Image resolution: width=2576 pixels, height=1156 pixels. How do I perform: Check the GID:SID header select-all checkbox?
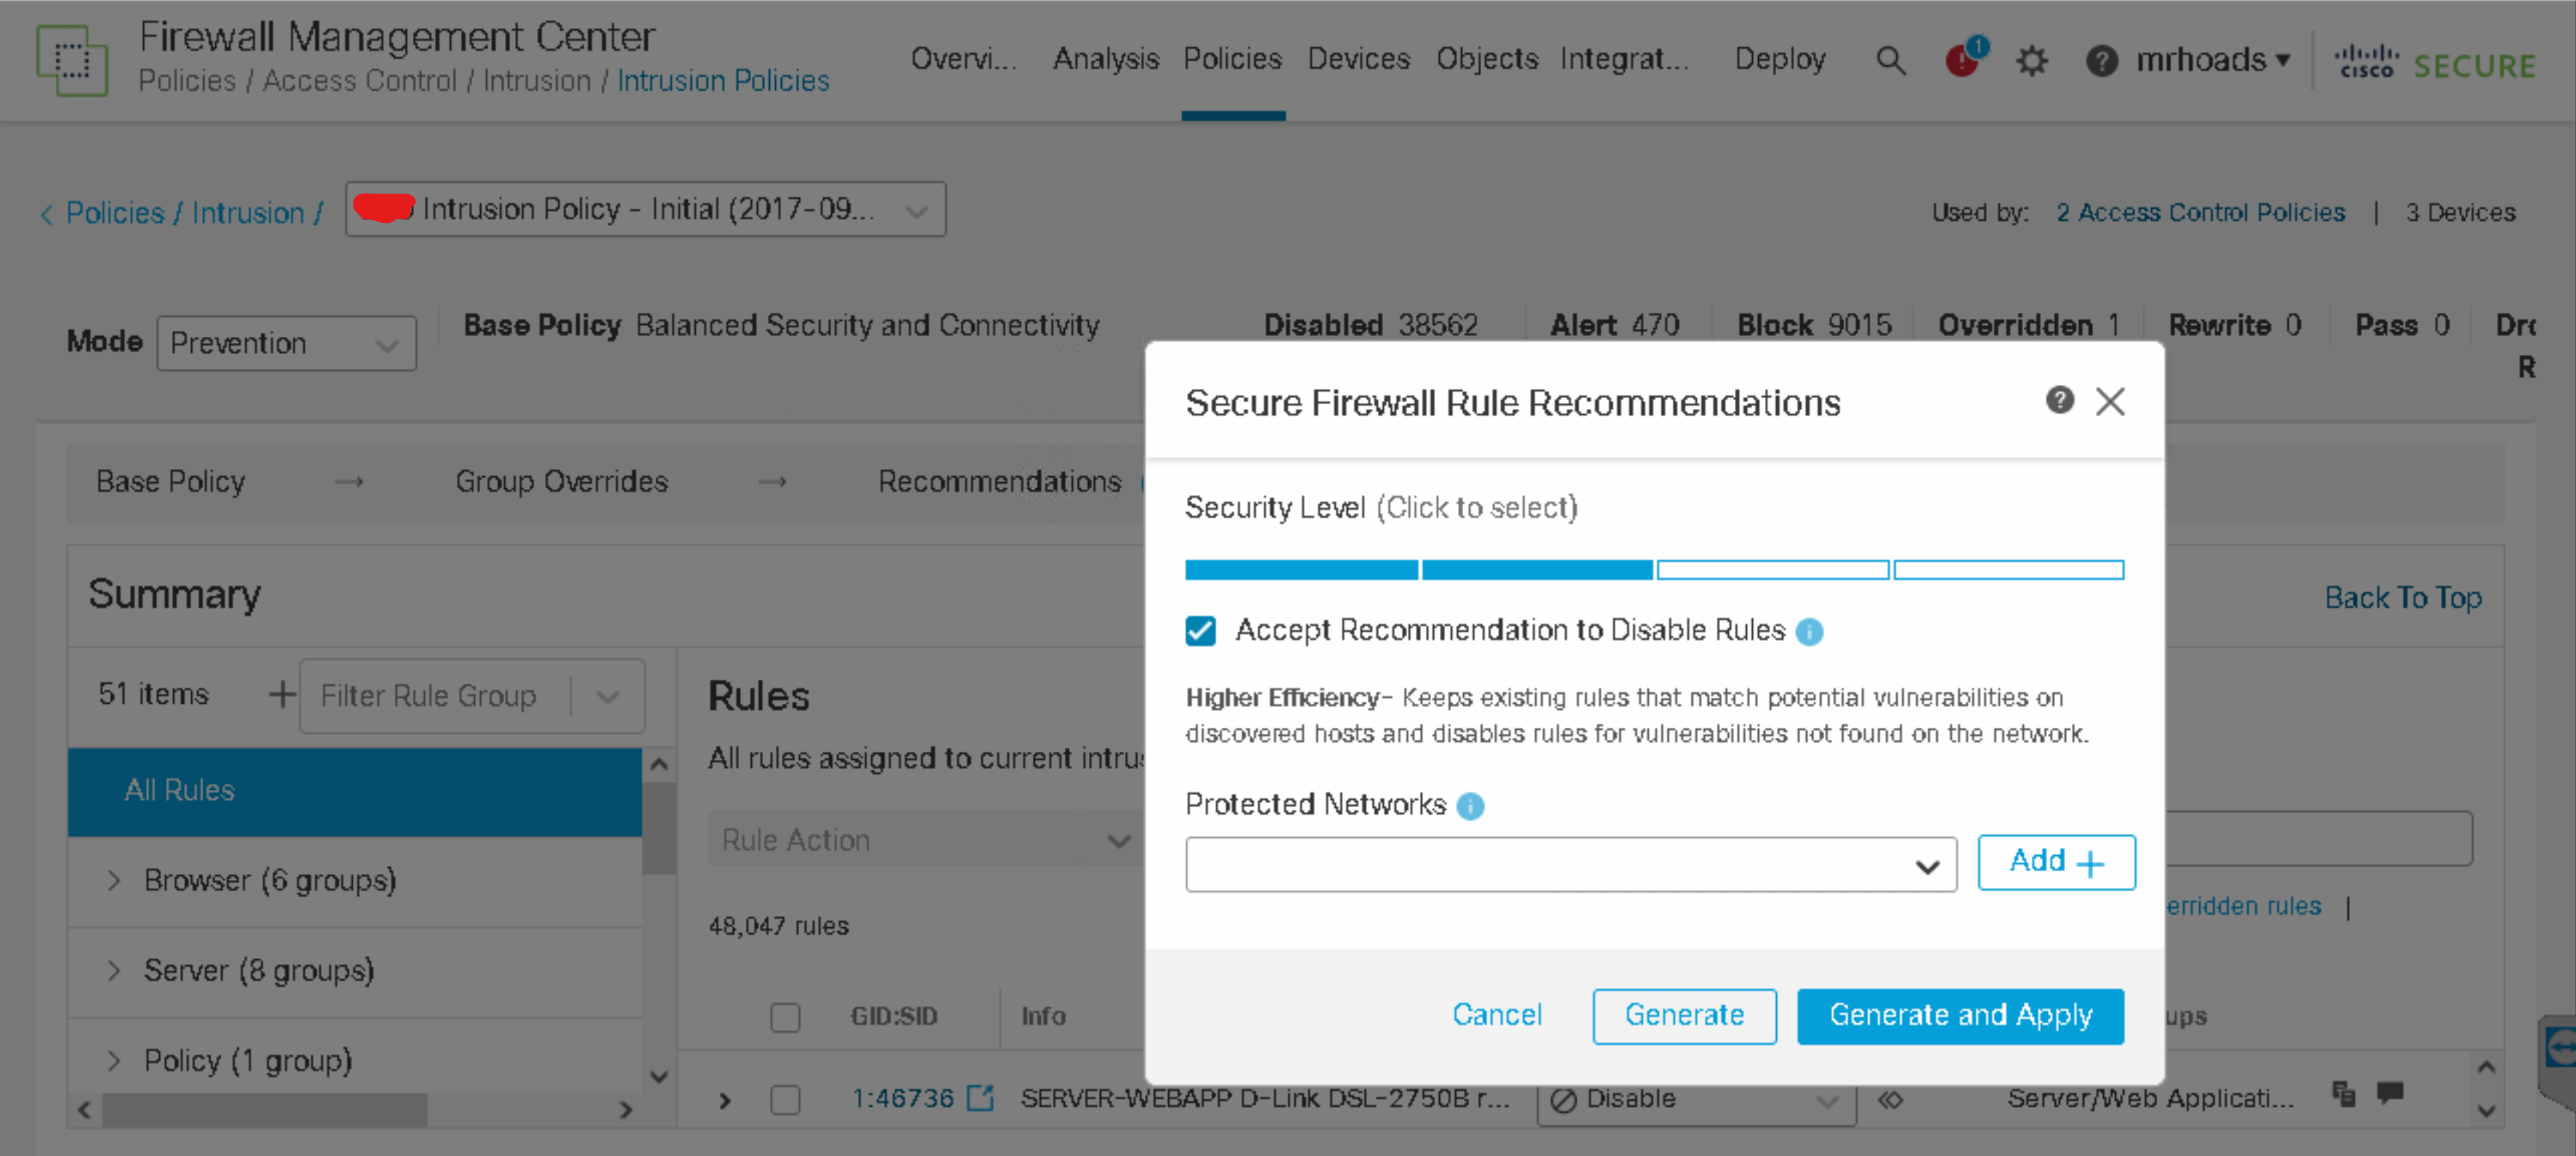pos(785,1017)
